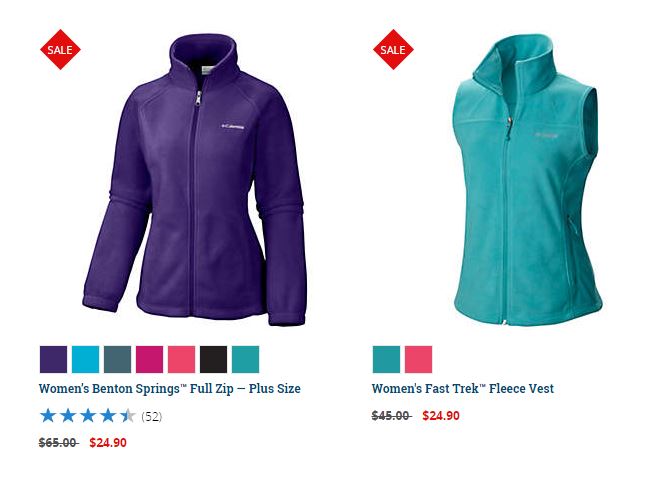Click the jacket original price $65.00
The image size is (654, 501).
tap(58, 443)
